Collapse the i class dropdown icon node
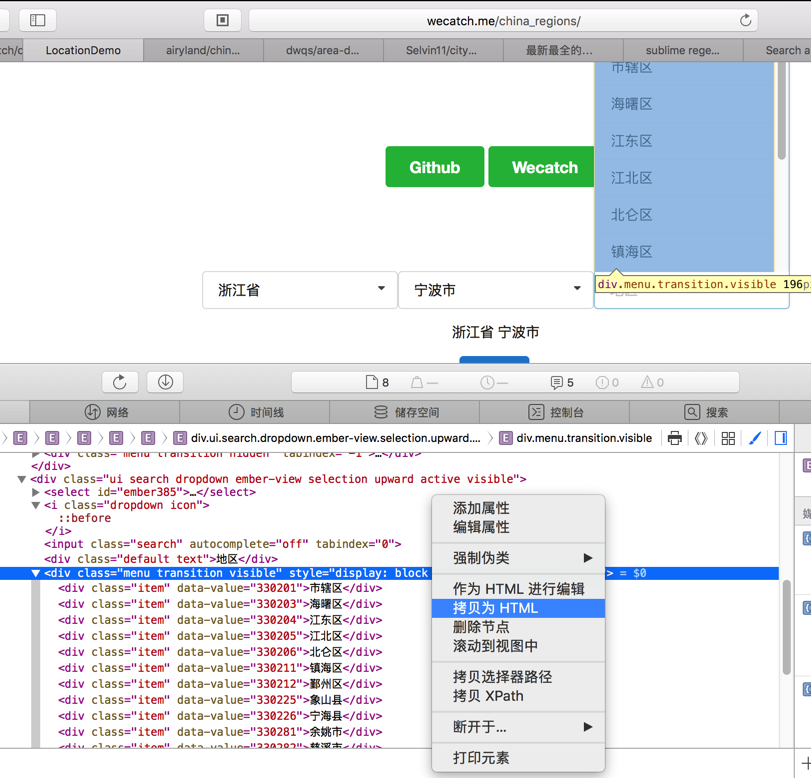811x778 pixels. 36,505
